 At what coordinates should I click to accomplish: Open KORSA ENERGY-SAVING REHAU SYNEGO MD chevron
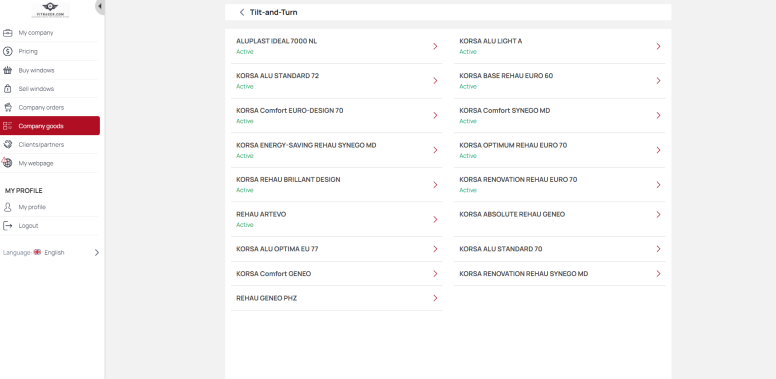(x=436, y=150)
